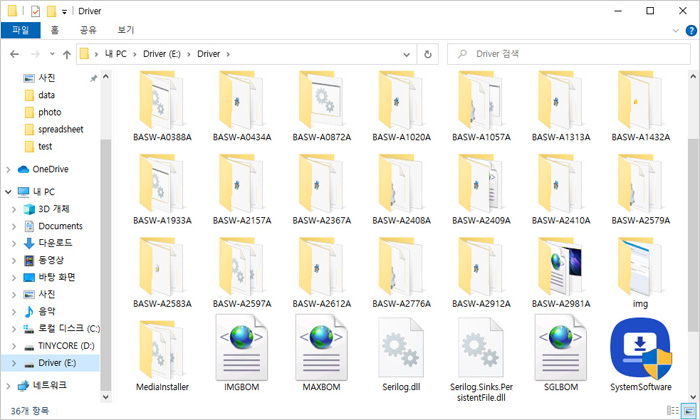Switch to details view layout

673,411
